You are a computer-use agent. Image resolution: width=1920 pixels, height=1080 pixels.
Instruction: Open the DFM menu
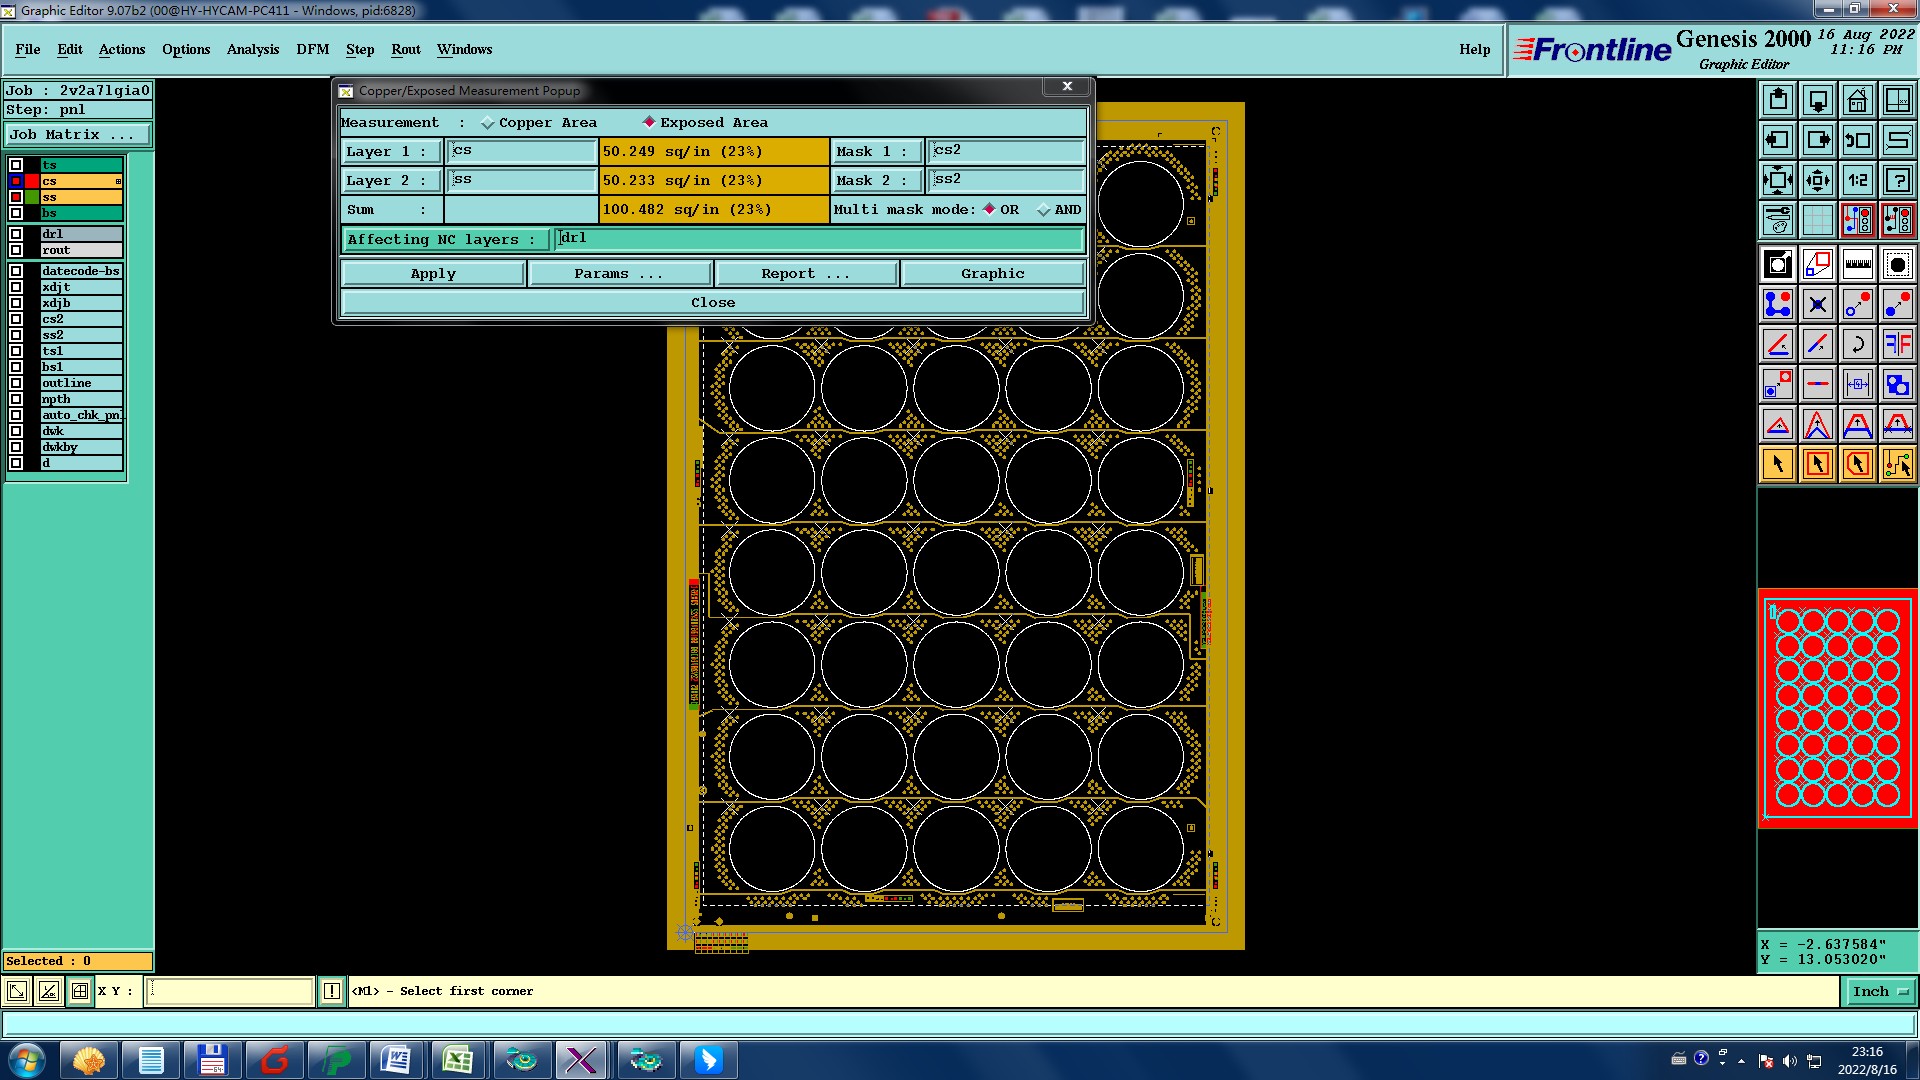pos(312,49)
